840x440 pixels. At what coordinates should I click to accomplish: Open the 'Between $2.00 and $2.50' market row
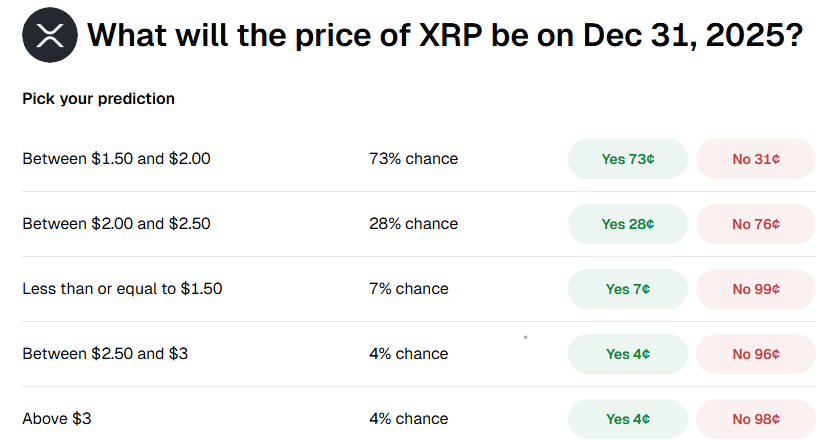pos(116,224)
